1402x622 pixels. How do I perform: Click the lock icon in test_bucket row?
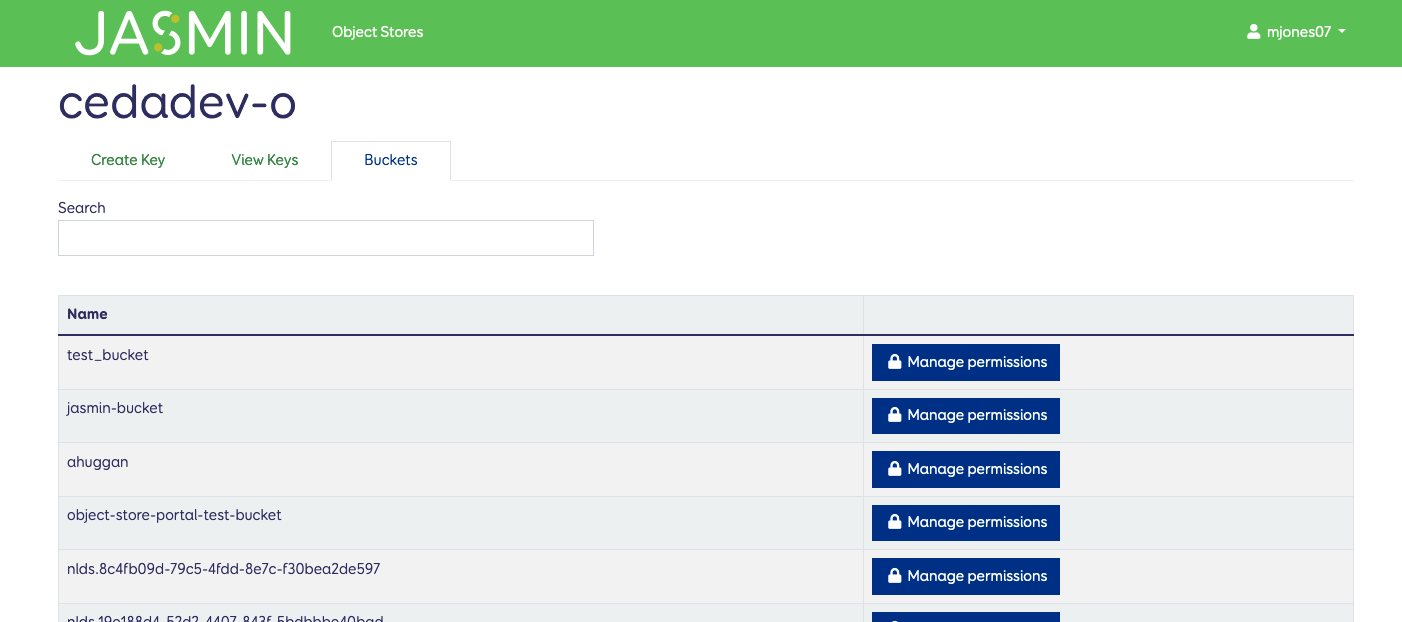click(894, 362)
